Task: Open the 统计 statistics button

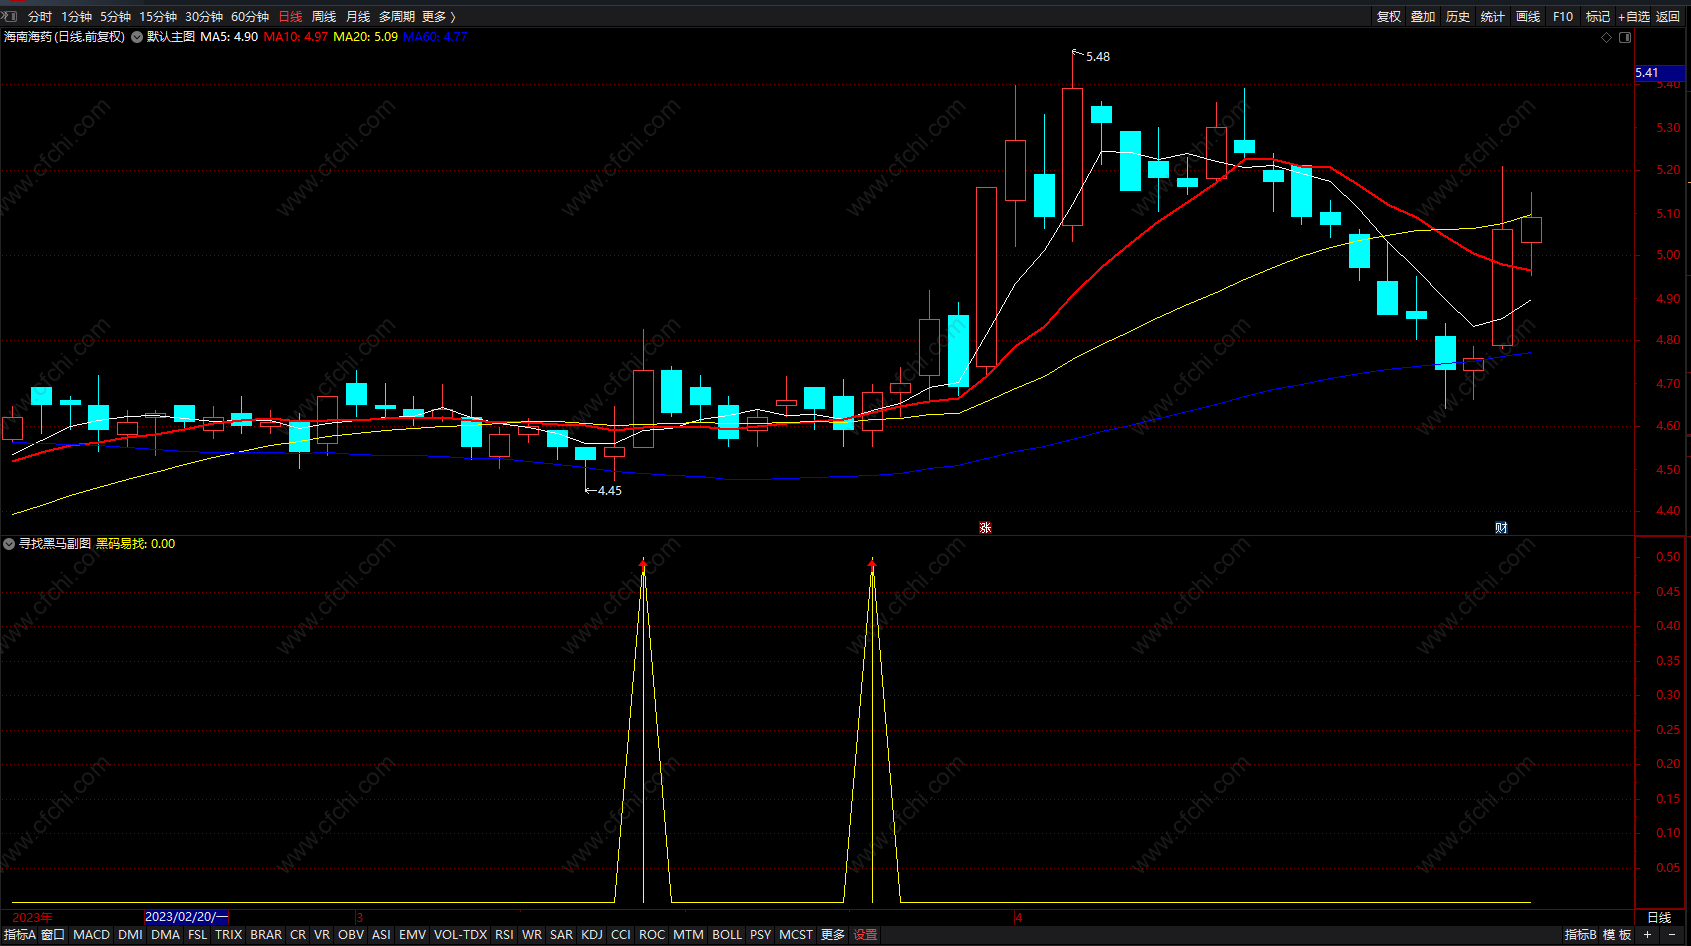Action: (1492, 16)
